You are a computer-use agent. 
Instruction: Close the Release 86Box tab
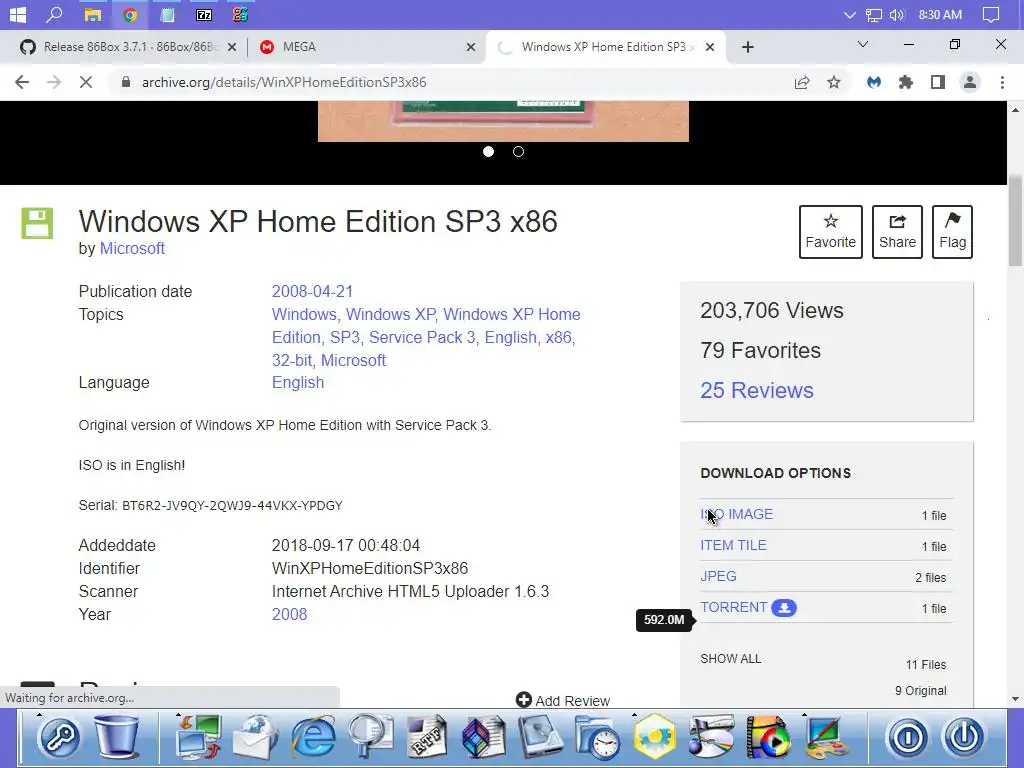pos(232,47)
